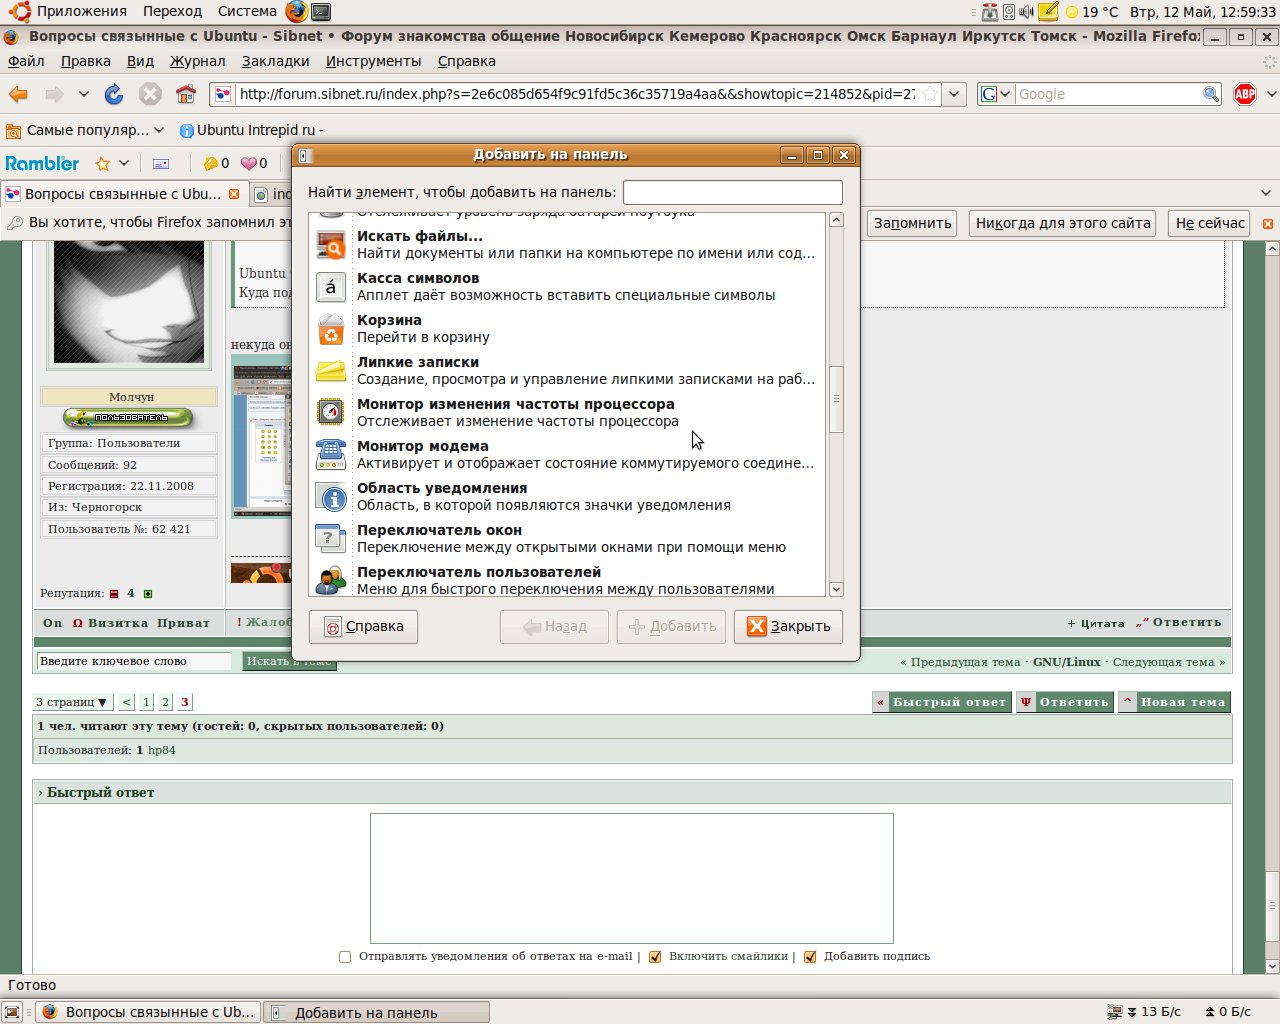The image size is (1280, 1024).
Task: Open the Firefox home page icon
Action: coord(186,94)
